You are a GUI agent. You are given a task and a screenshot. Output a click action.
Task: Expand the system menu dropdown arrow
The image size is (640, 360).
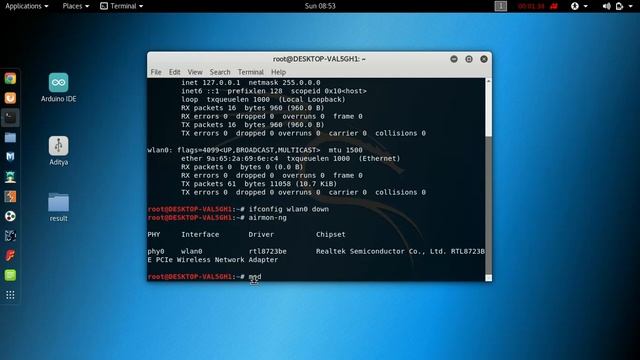pos(631,6)
